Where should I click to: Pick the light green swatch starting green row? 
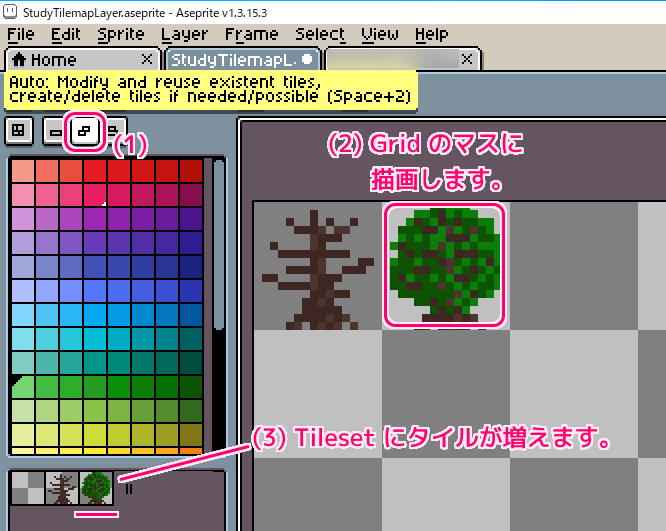pos(23,387)
